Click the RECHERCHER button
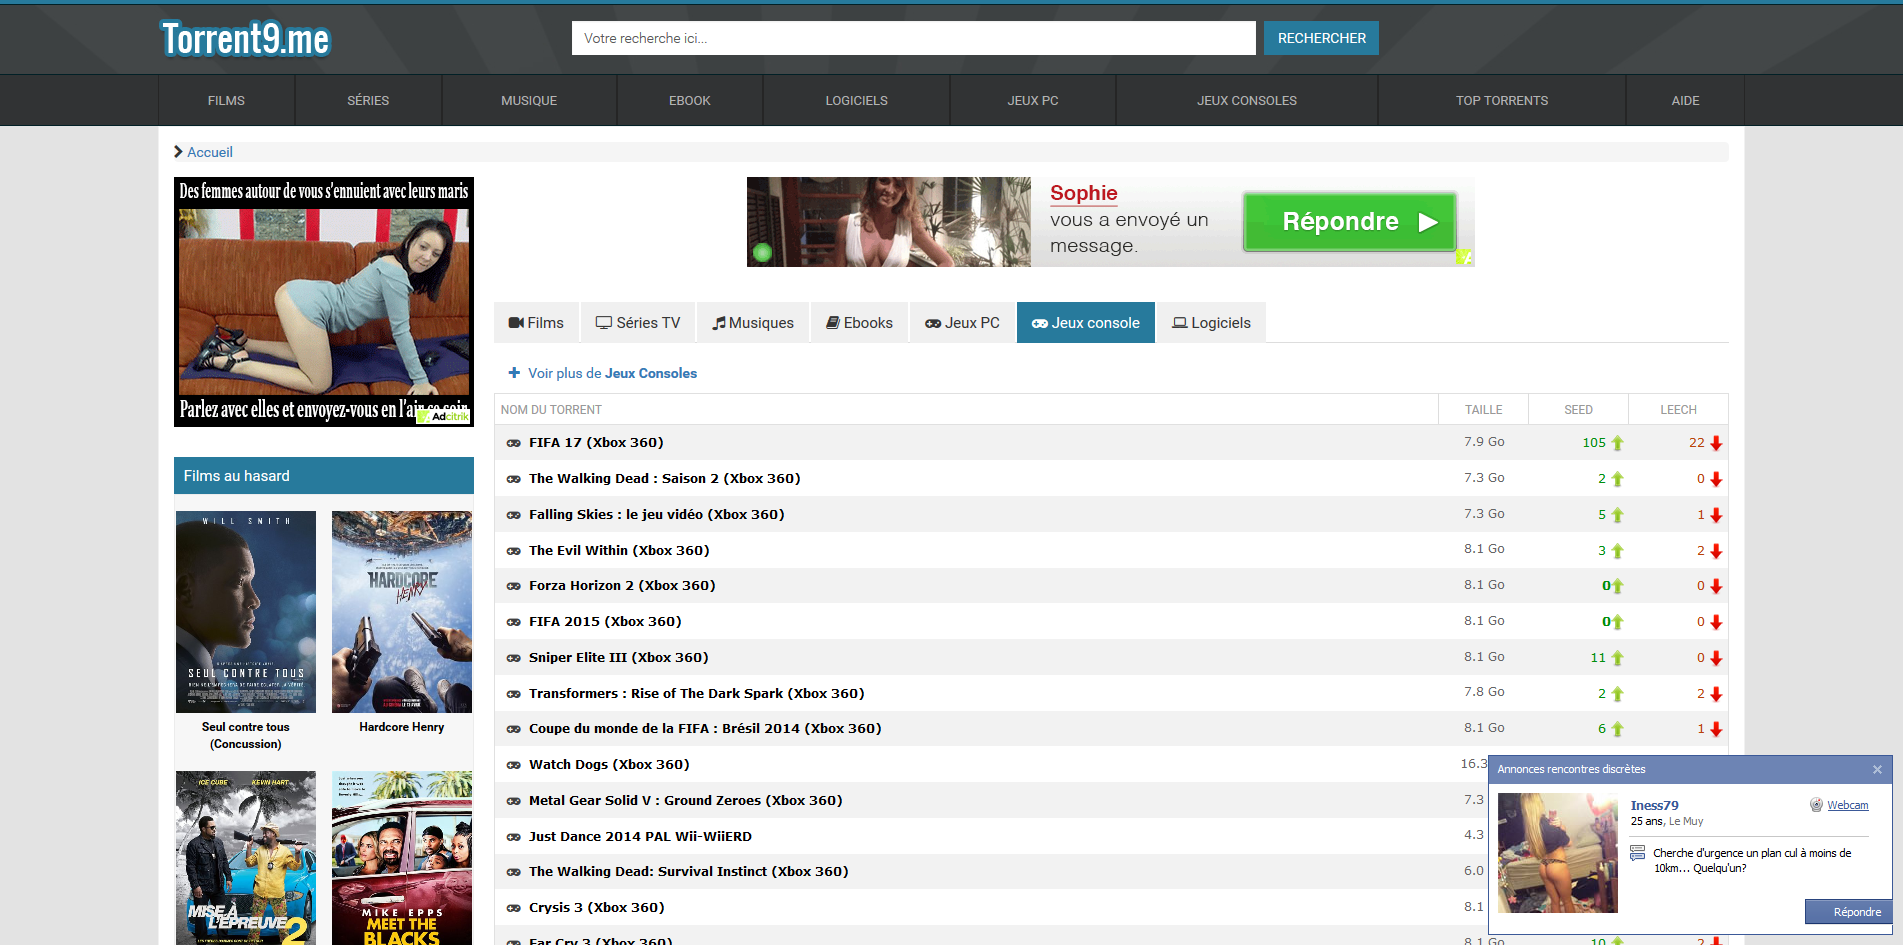This screenshot has width=1903, height=945. pos(1321,38)
